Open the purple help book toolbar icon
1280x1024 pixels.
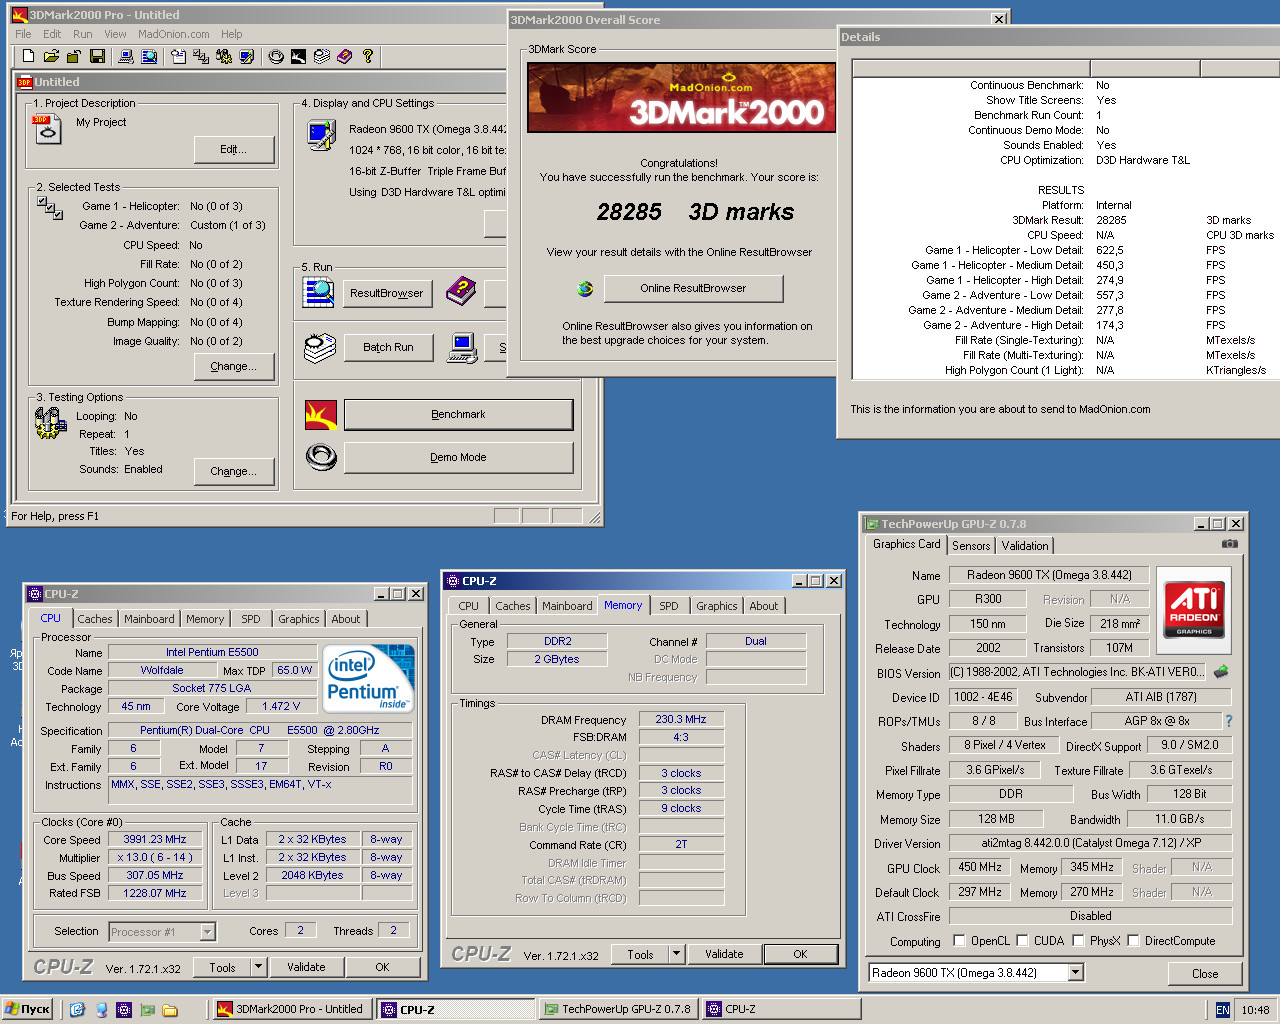point(345,56)
